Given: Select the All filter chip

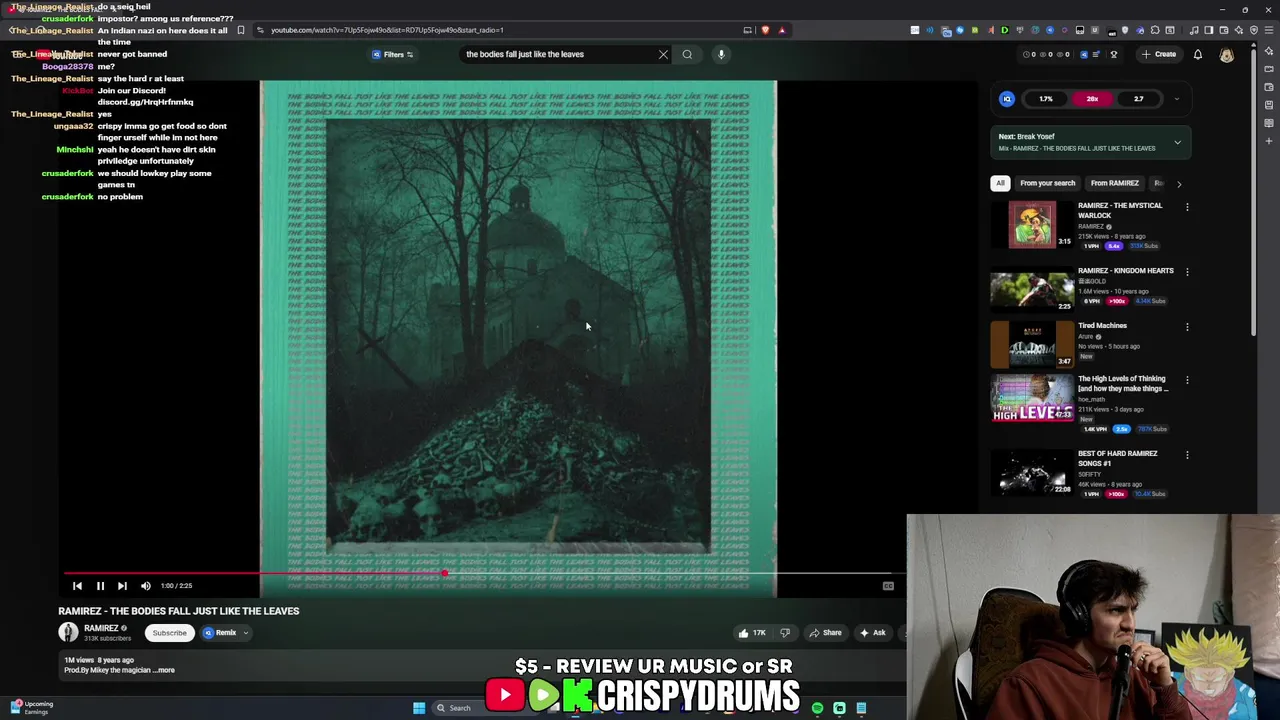Looking at the screenshot, I should point(1000,183).
